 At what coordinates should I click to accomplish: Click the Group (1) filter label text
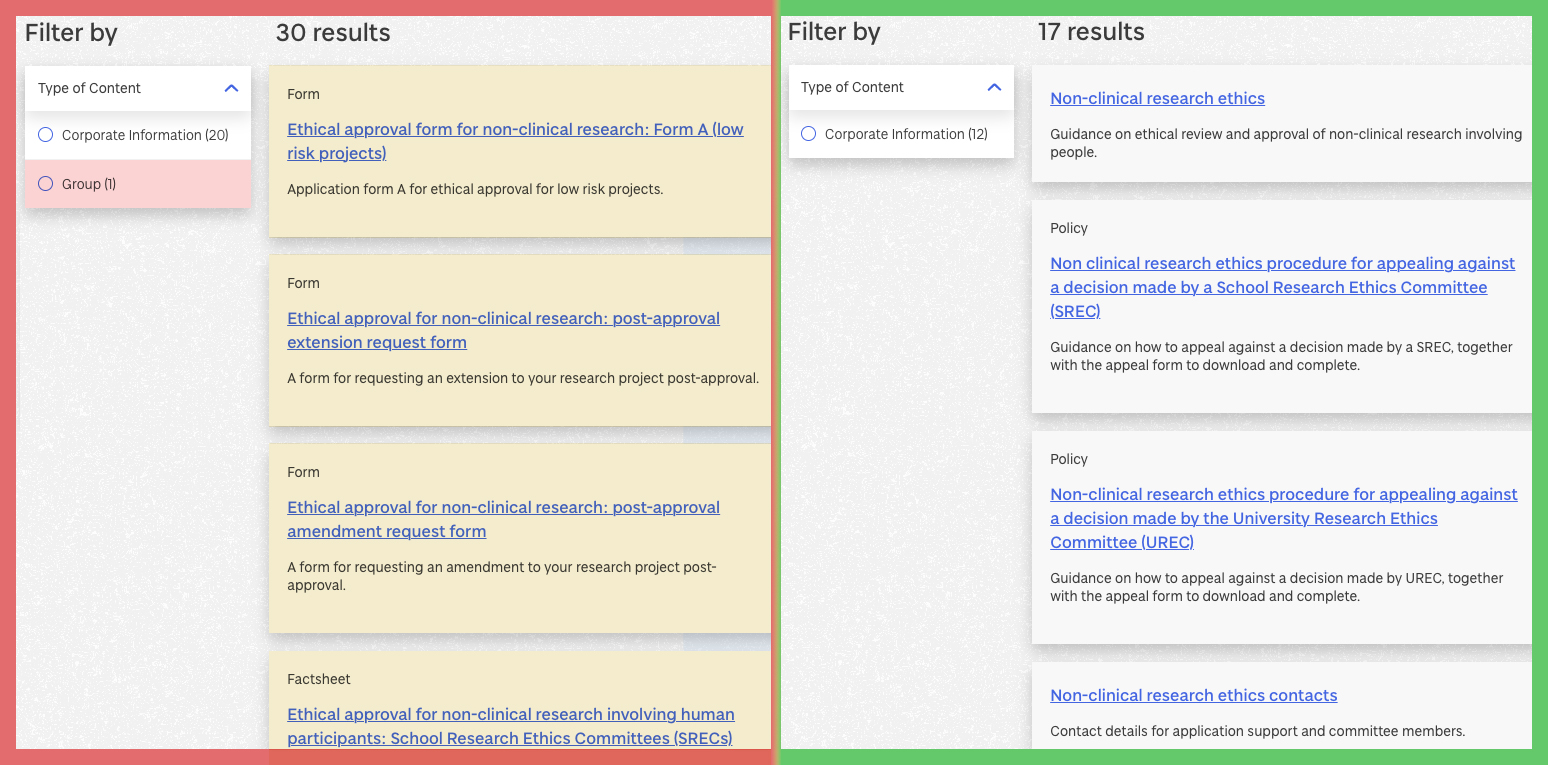coord(89,184)
